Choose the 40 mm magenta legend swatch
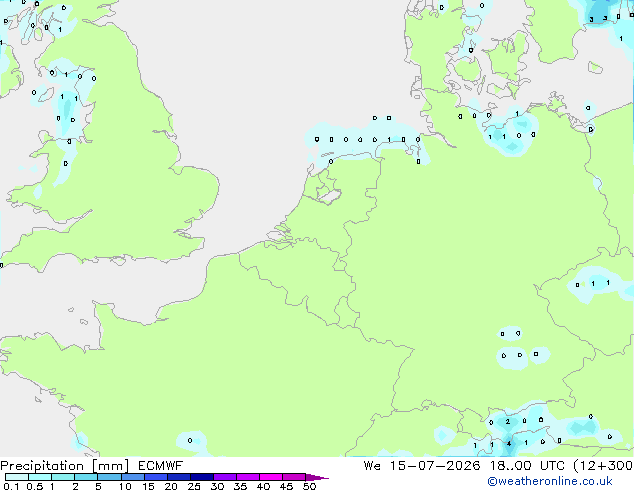Screen dimensions: 634x490 tap(271, 477)
